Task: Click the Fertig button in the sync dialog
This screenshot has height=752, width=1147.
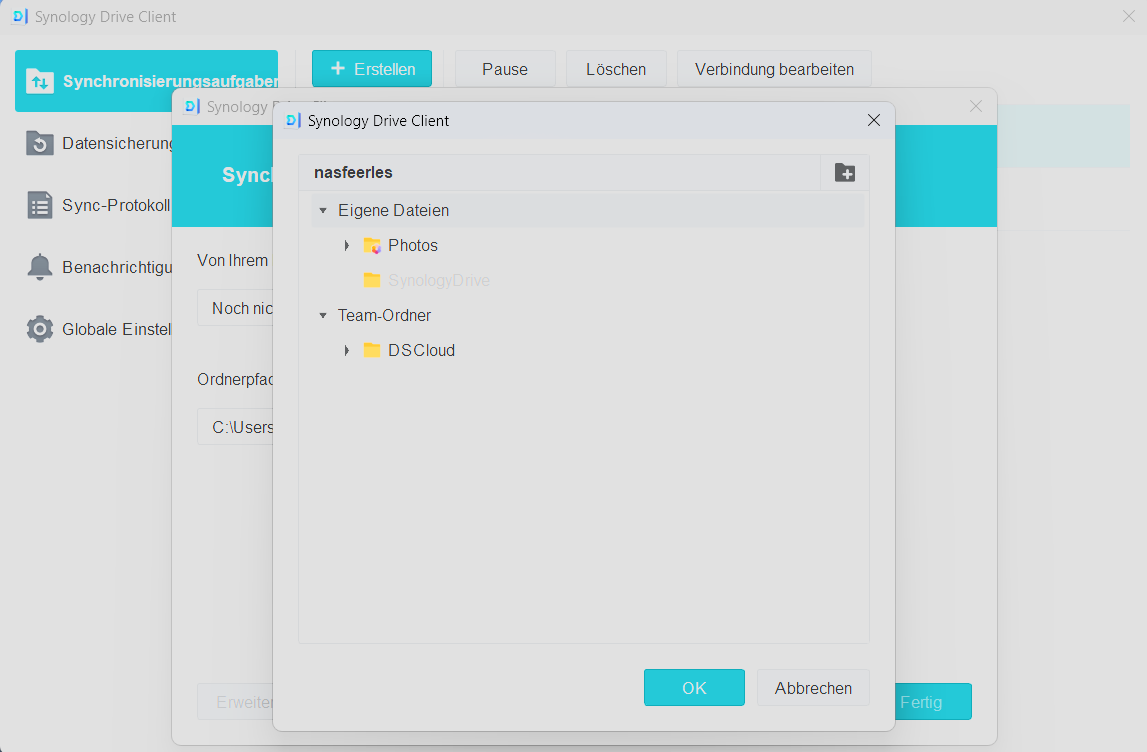Action: (x=933, y=702)
